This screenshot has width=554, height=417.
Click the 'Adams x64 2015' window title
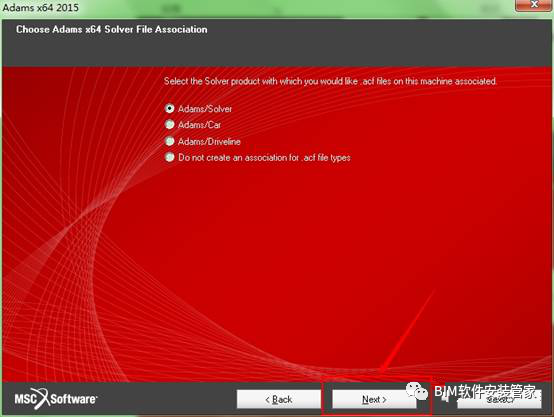pyautogui.click(x=41, y=7)
